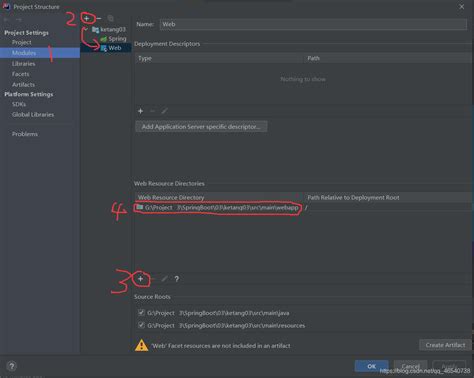The image size is (474, 378).
Task: Click the dialog help button at bottom-left
Action: (x=12, y=366)
